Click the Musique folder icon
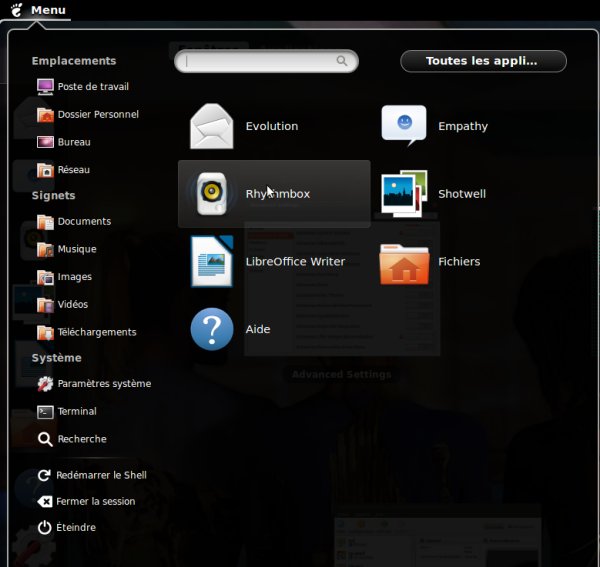The height and width of the screenshot is (567, 600). (x=45, y=249)
